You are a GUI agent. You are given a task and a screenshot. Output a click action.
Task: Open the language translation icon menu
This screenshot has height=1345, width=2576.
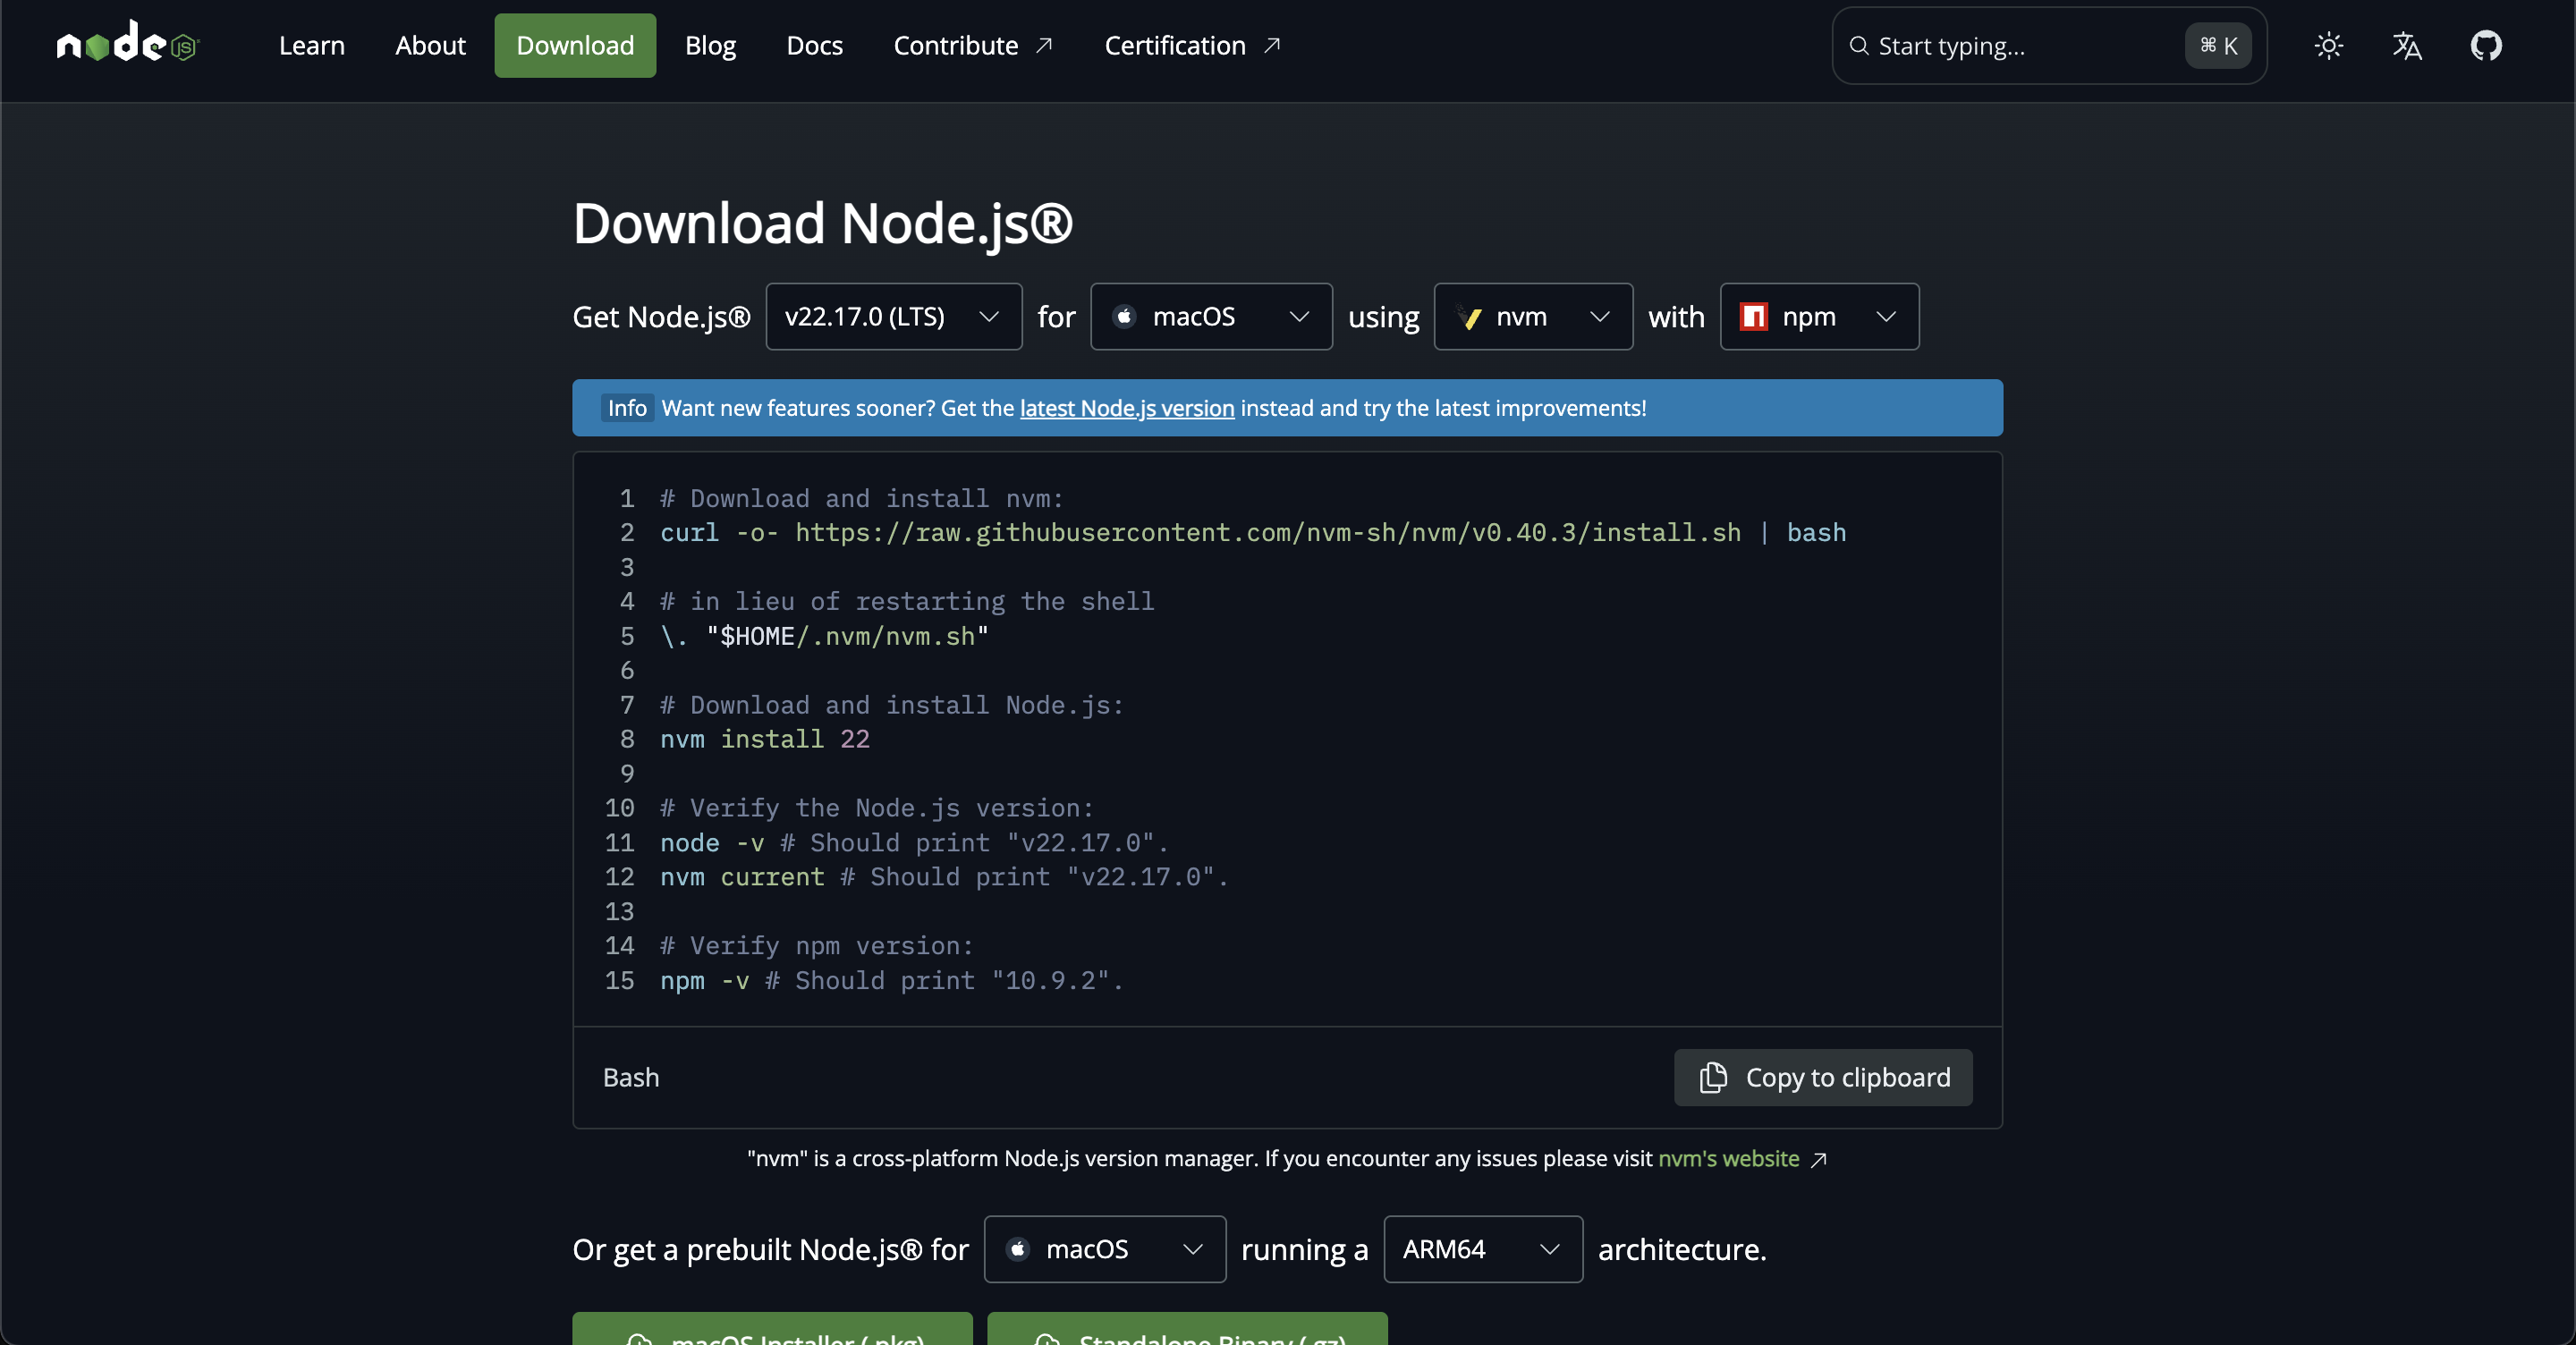pos(2406,46)
